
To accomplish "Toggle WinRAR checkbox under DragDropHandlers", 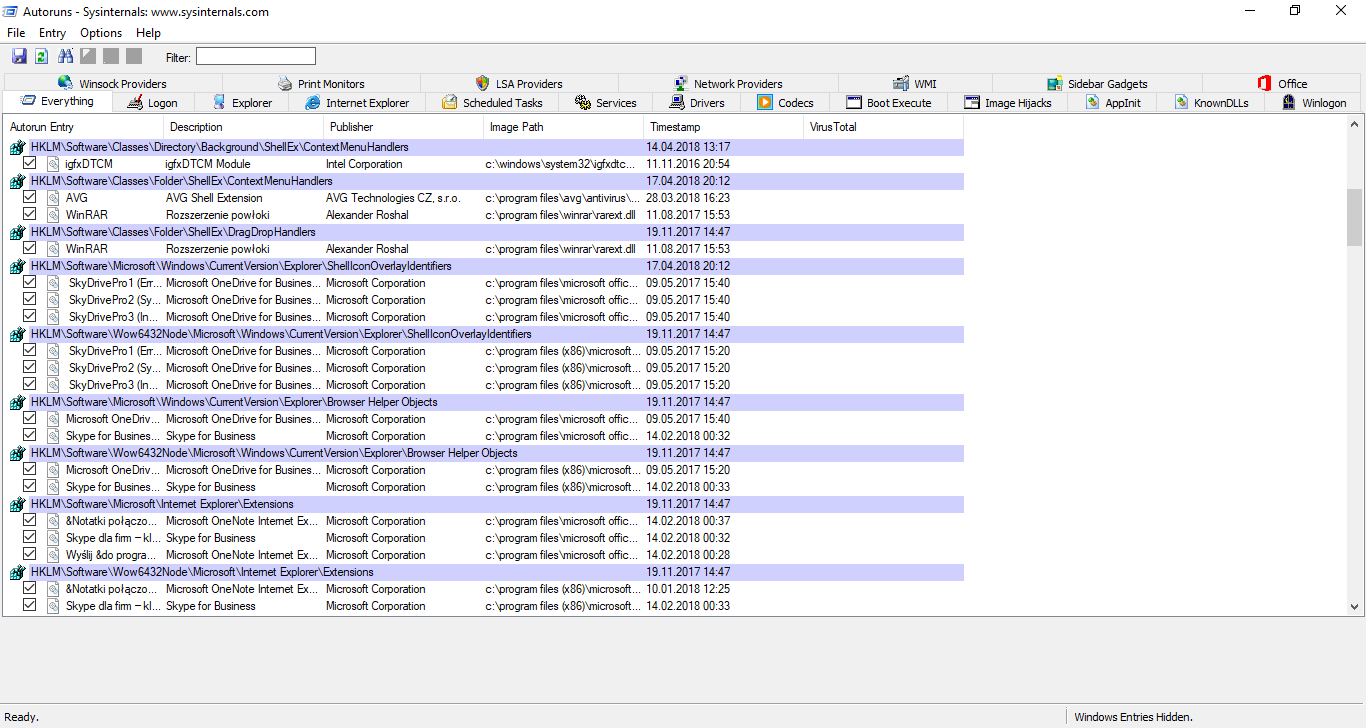I will tap(29, 248).
